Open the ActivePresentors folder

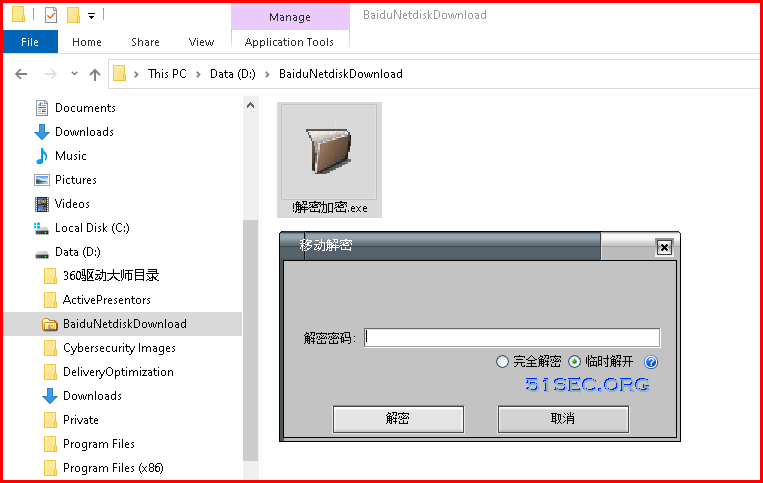[107, 300]
